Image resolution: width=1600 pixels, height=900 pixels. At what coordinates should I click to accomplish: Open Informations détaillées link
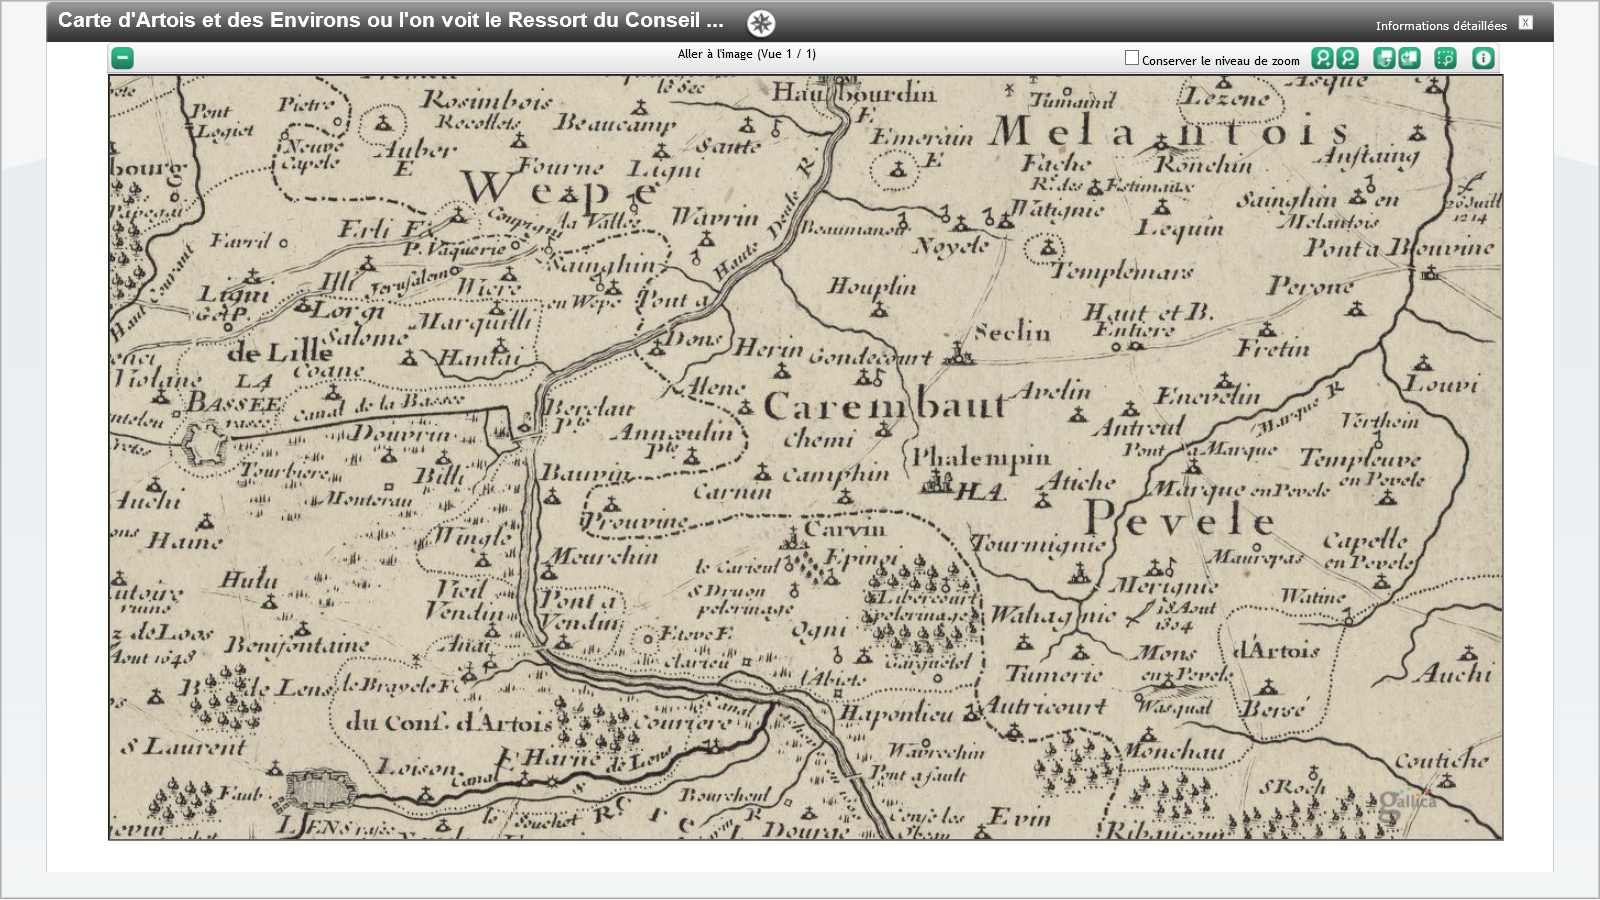pyautogui.click(x=1441, y=26)
